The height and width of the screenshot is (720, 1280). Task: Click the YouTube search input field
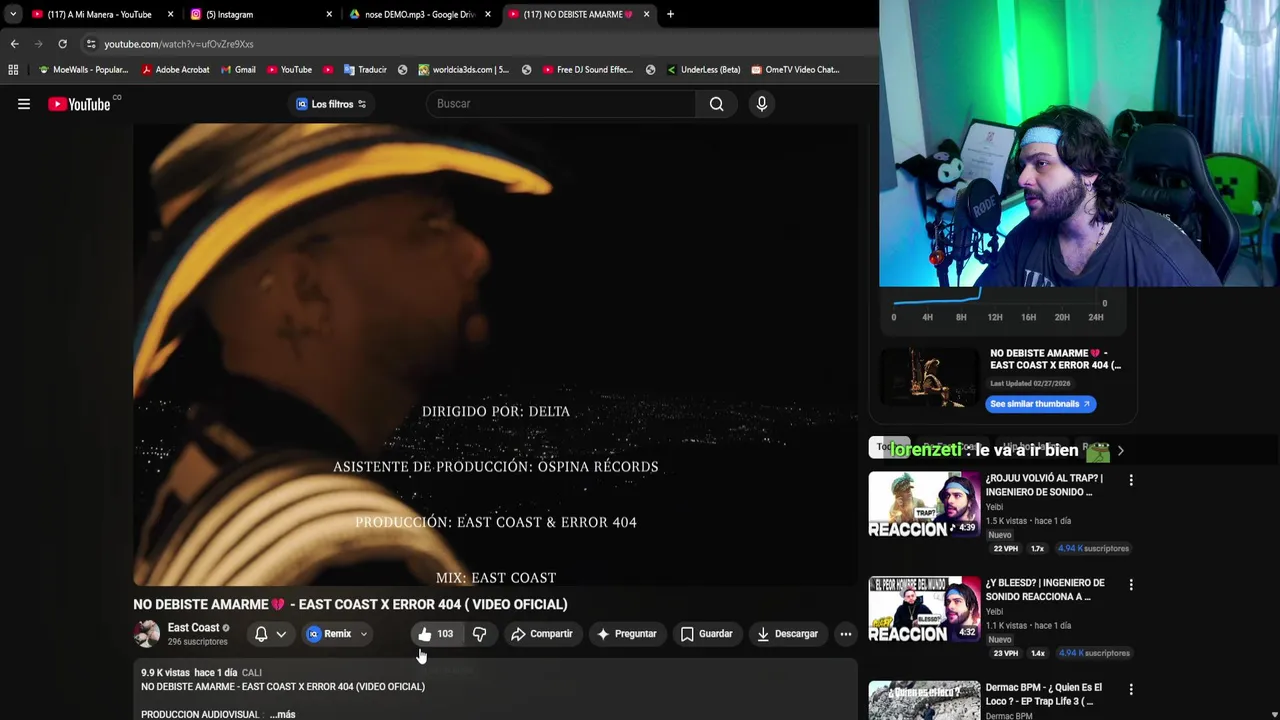pyautogui.click(x=561, y=104)
